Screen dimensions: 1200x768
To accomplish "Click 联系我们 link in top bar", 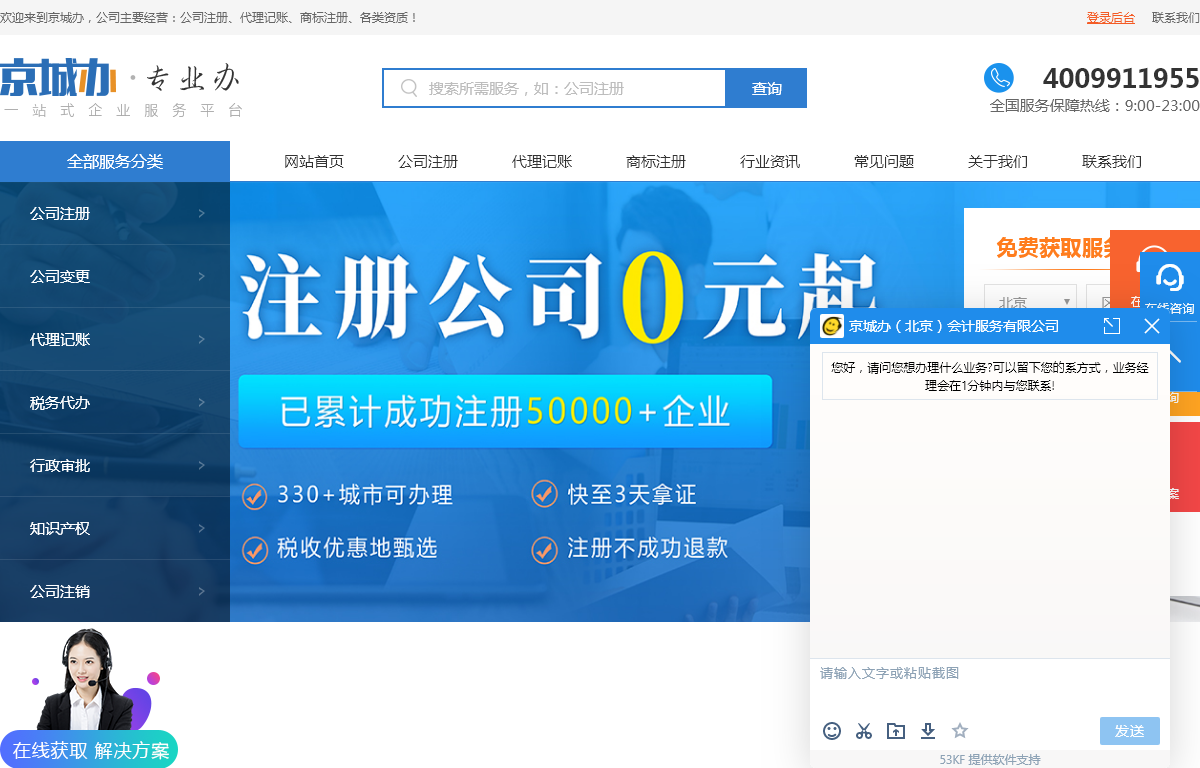I will [1176, 17].
